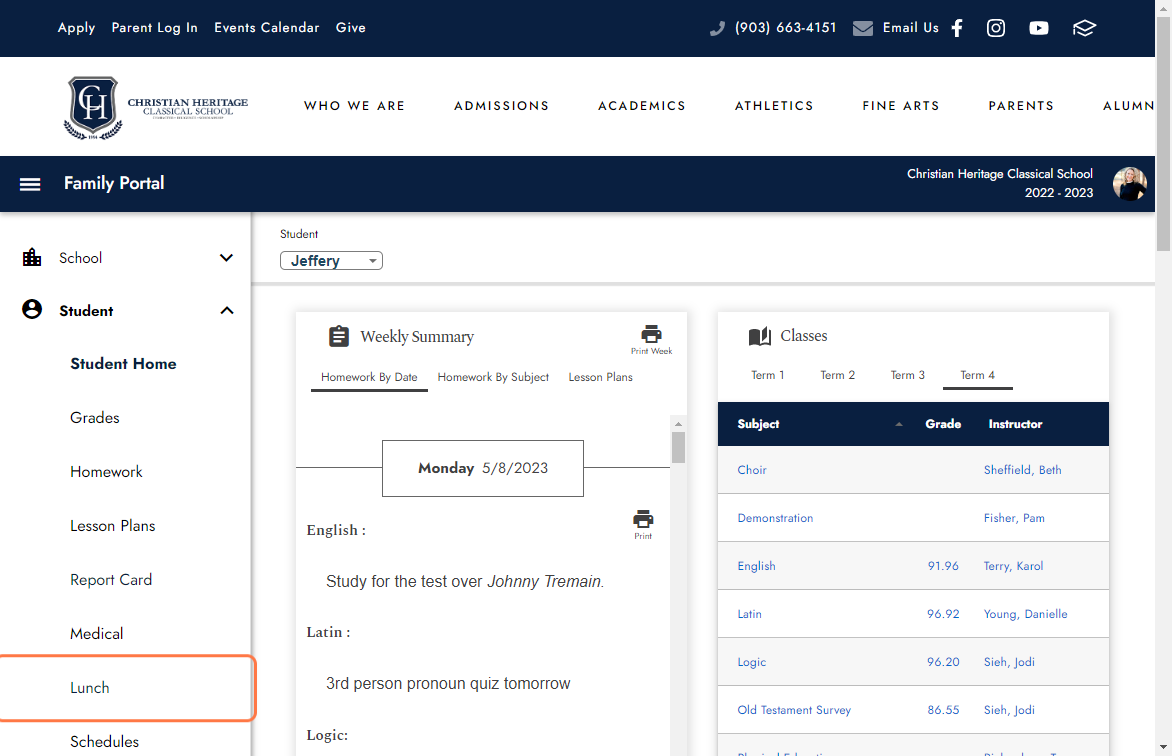
Task: Click the Grade column header
Action: coord(943,424)
